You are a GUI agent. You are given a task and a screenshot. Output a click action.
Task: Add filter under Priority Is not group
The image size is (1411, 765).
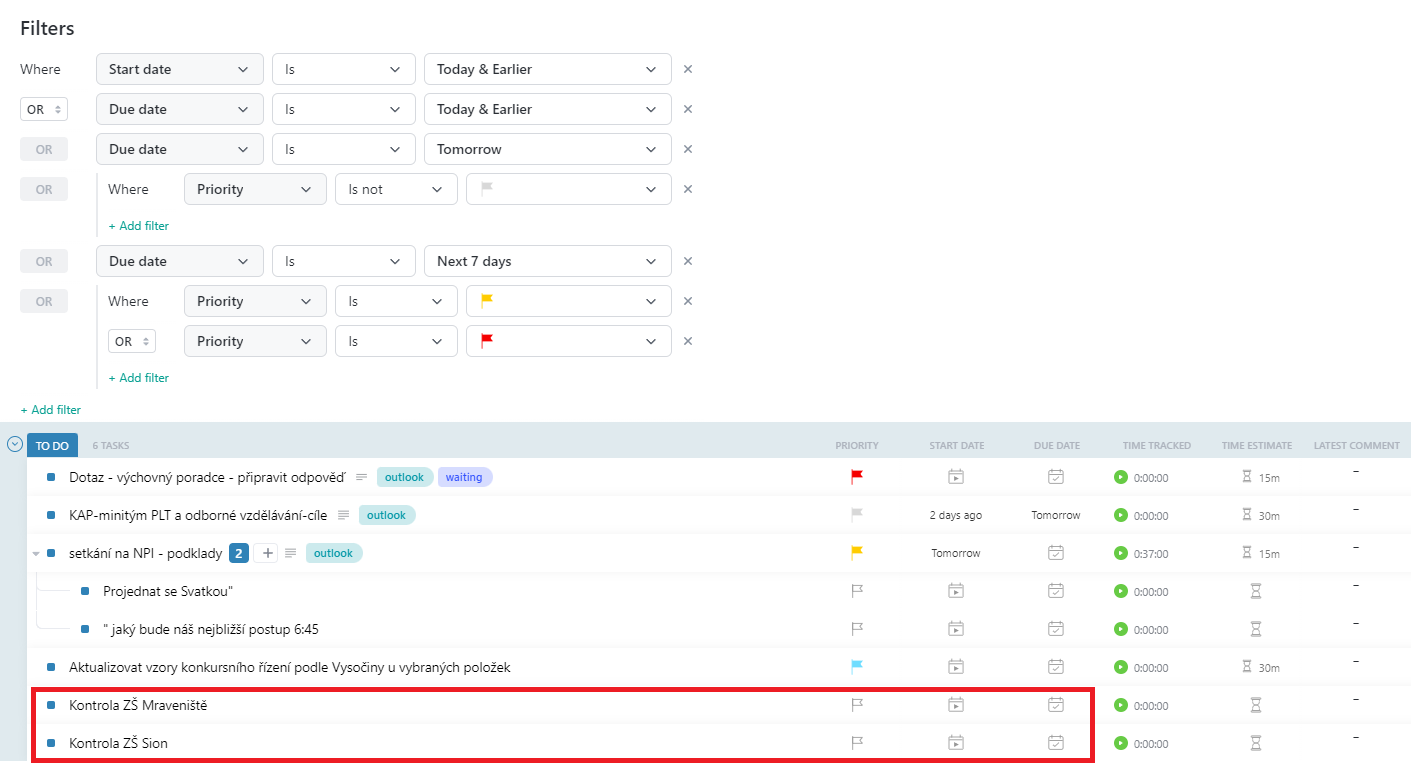pyautogui.click(x=139, y=226)
